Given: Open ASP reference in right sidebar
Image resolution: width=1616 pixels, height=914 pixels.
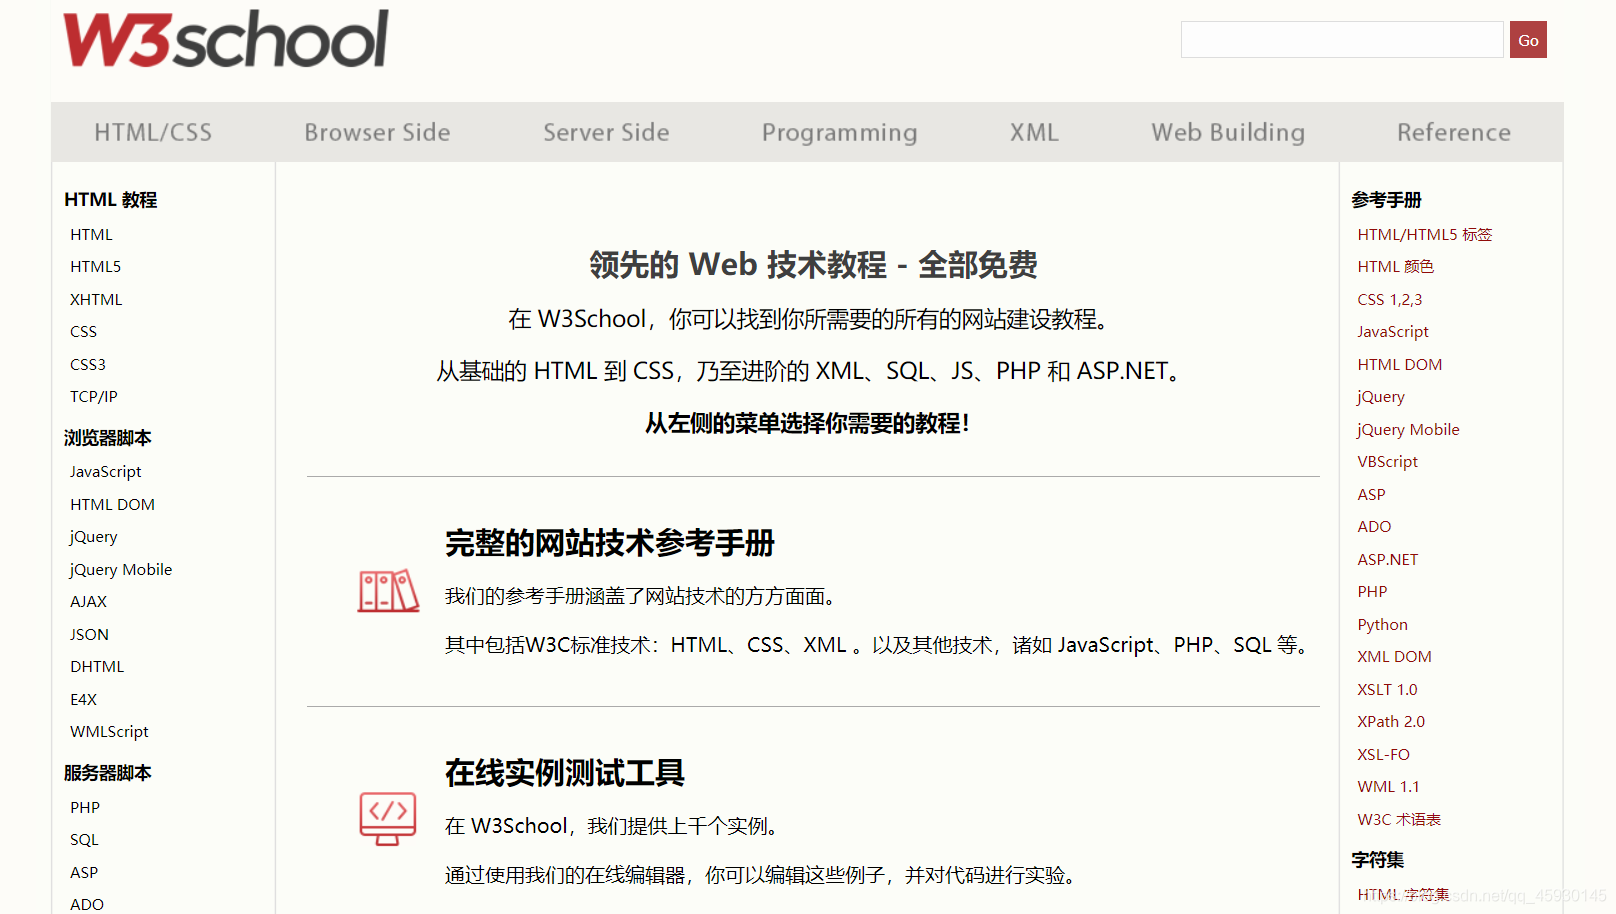Looking at the screenshot, I should [1371, 494].
